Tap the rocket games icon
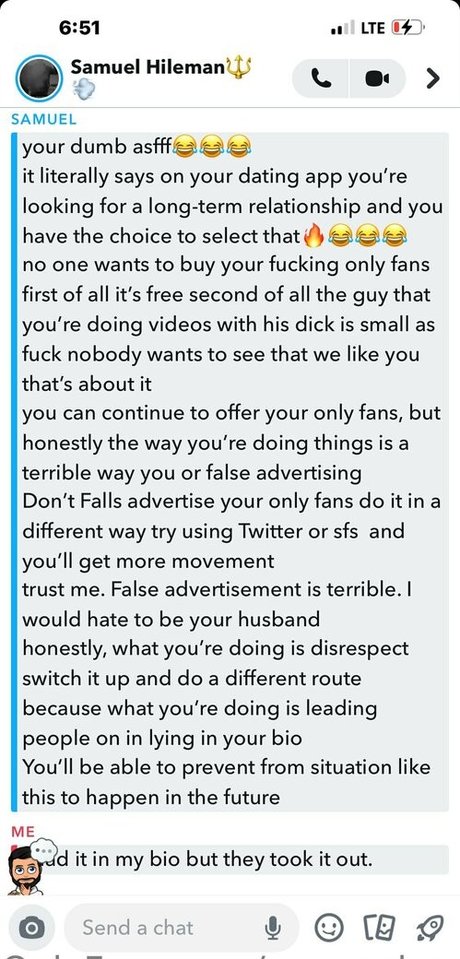This screenshot has width=460, height=959. pos(429,928)
